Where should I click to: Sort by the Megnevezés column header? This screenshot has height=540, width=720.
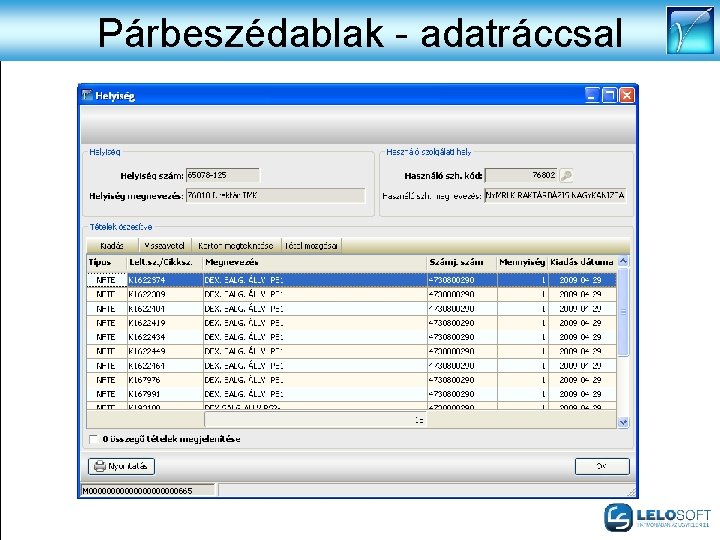click(x=315, y=263)
